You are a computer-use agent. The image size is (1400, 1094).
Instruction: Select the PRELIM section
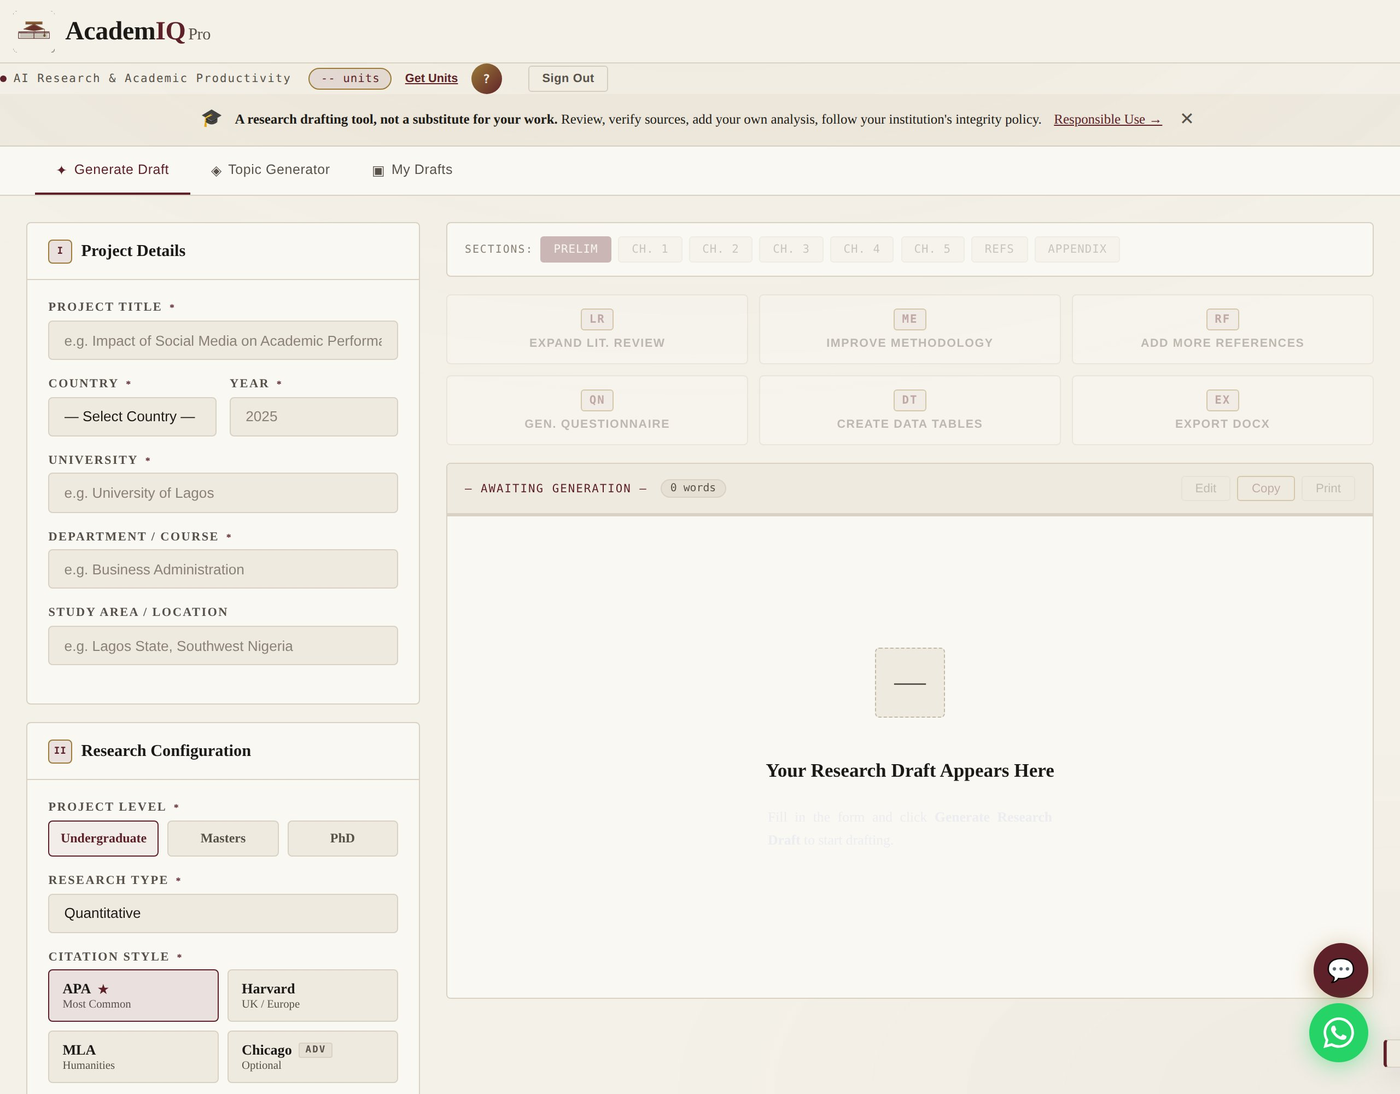576,249
